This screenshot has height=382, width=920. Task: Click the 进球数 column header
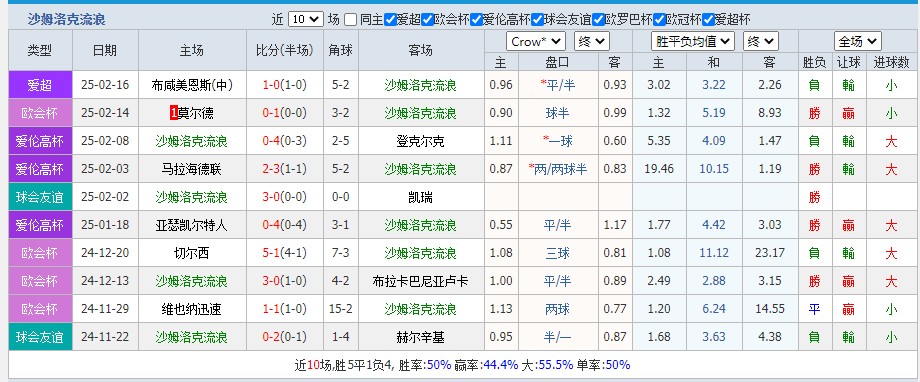click(891, 62)
